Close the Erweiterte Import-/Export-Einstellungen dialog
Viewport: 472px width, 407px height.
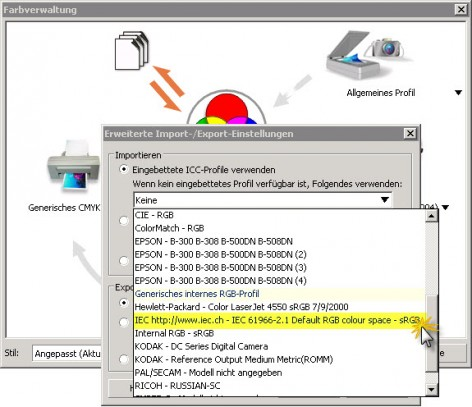(410, 133)
